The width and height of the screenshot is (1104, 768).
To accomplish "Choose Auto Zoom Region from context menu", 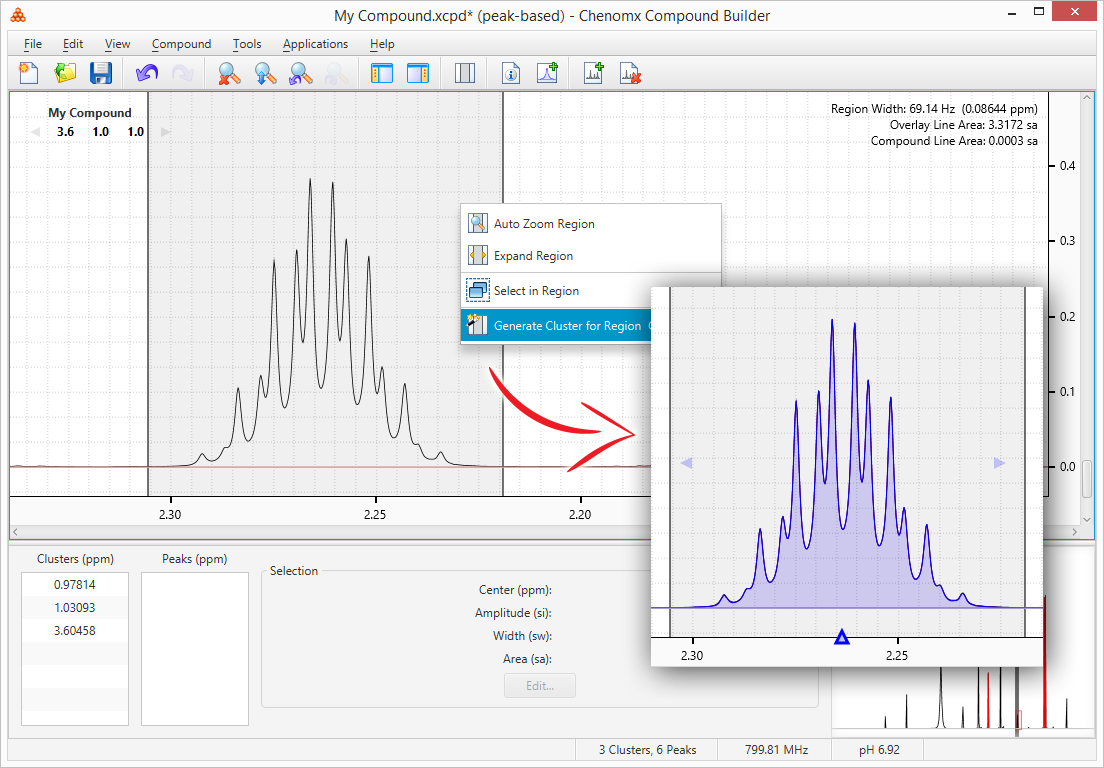I will (x=591, y=224).
